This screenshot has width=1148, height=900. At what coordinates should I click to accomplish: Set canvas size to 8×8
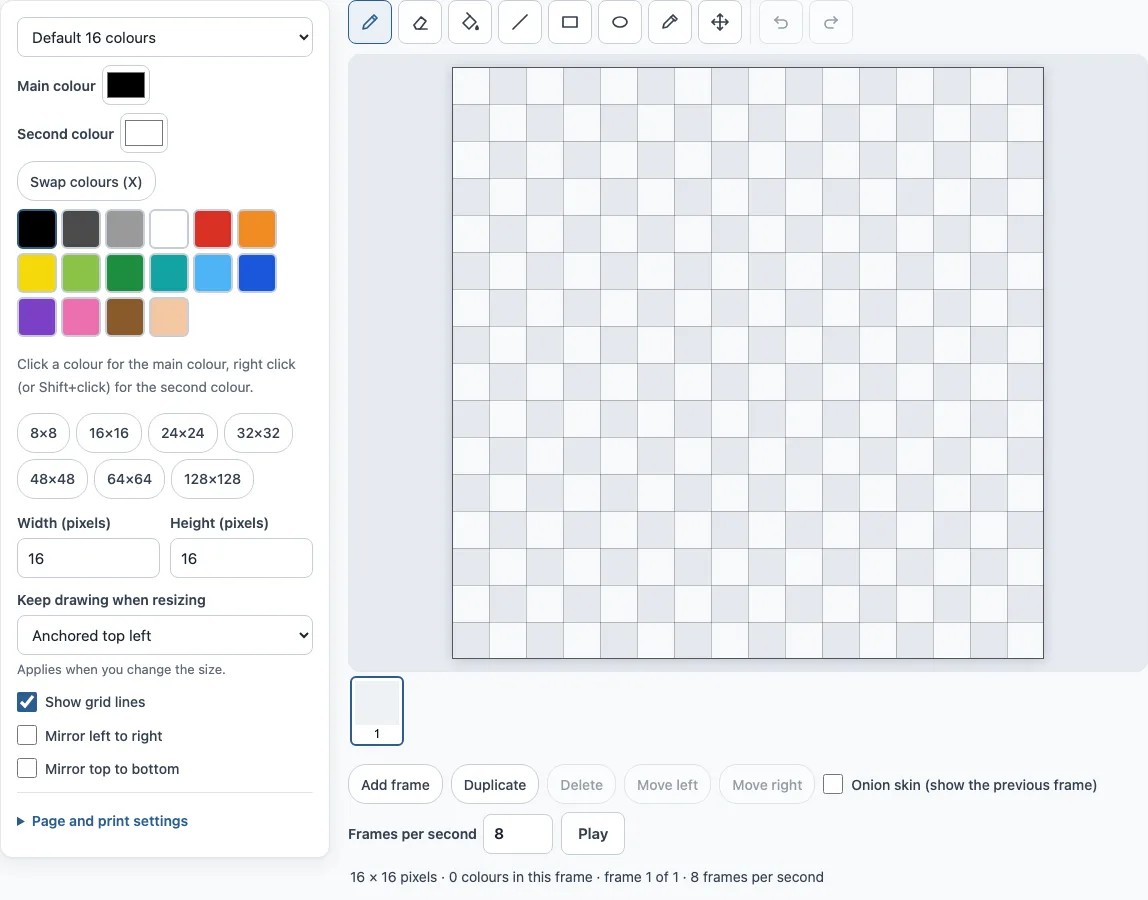pos(43,433)
